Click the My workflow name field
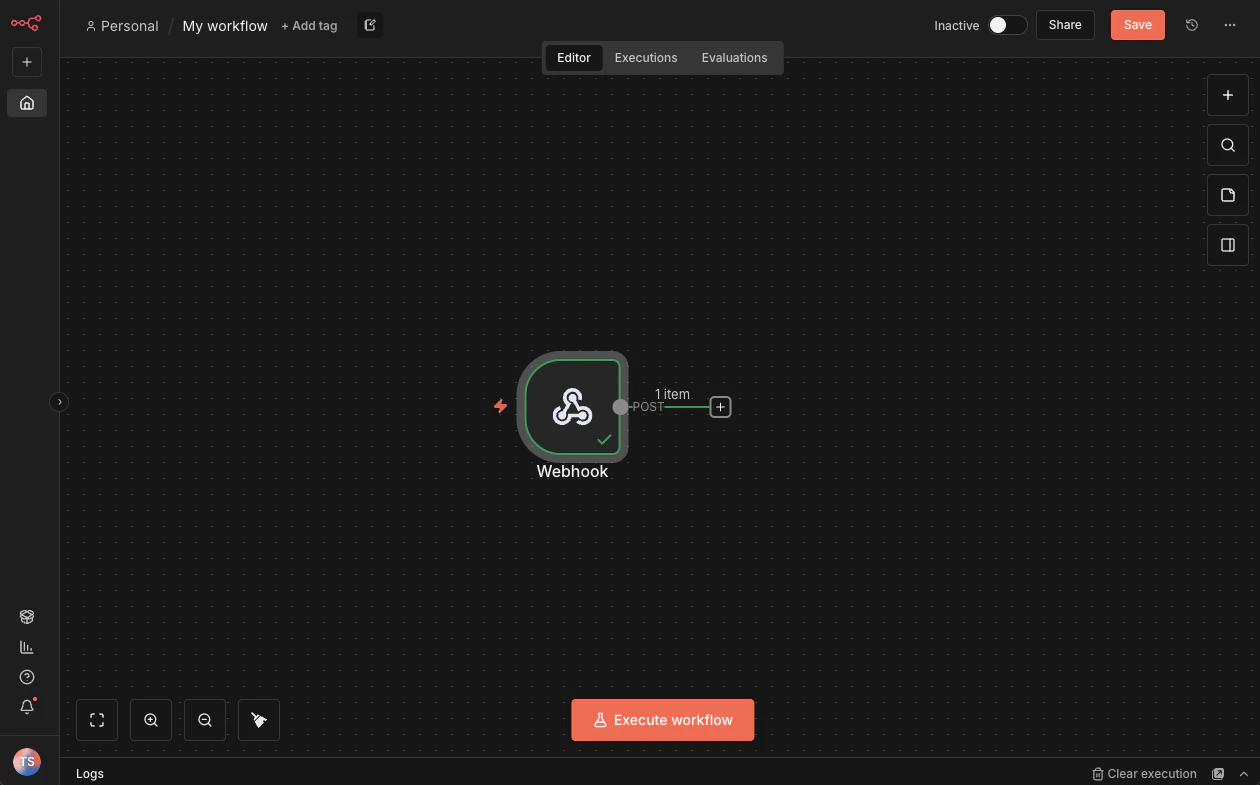The width and height of the screenshot is (1260, 785). pyautogui.click(x=225, y=26)
